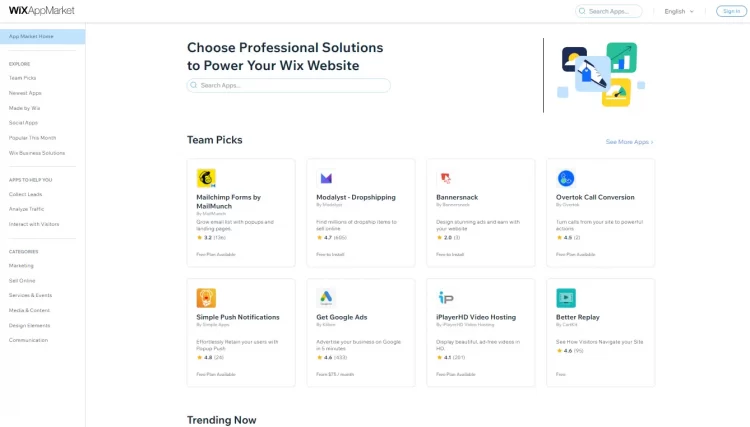Select App Market Home in sidebar

click(x=43, y=36)
